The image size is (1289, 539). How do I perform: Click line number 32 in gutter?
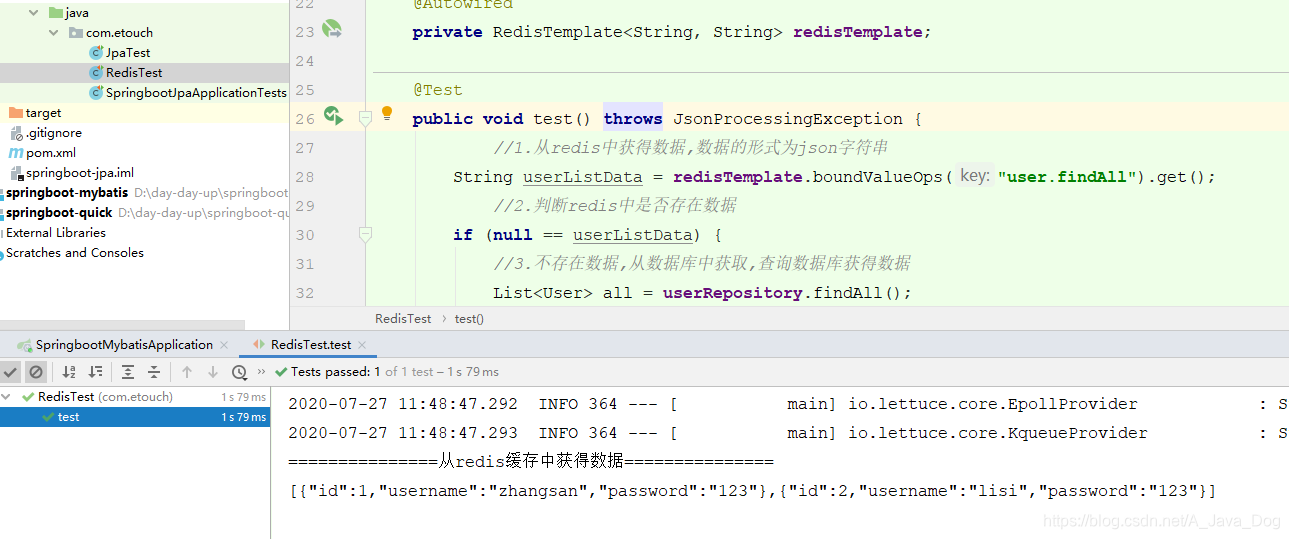[x=305, y=293]
